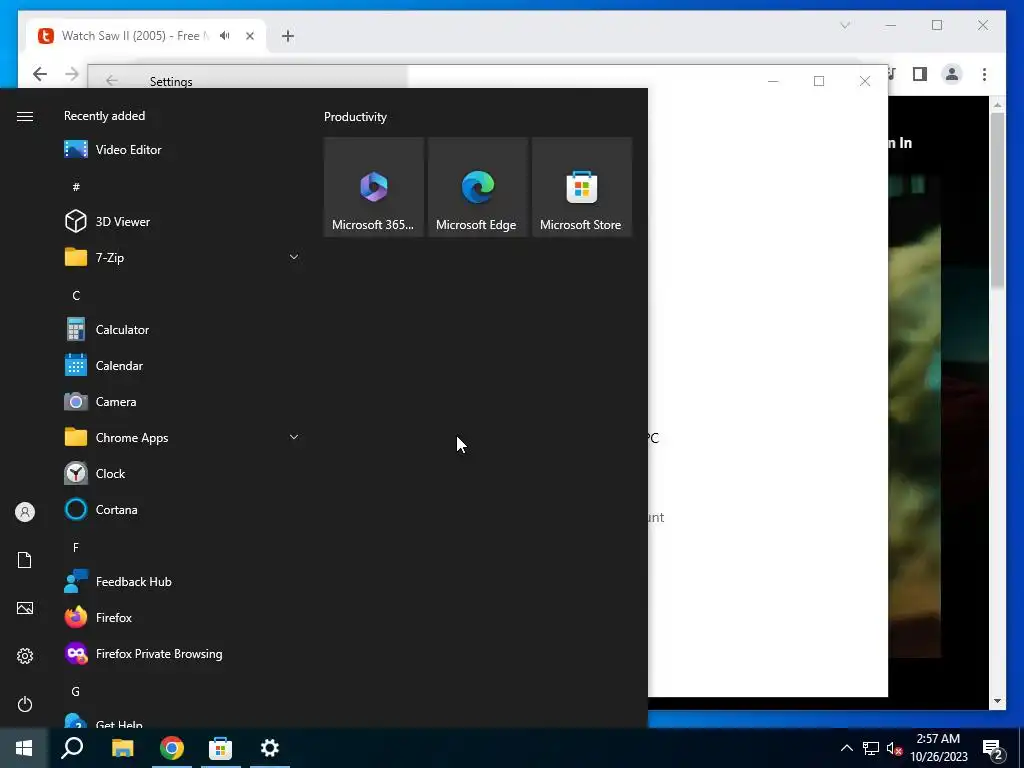Open Chrome profile menu
This screenshot has width=1024, height=768.
coord(952,74)
